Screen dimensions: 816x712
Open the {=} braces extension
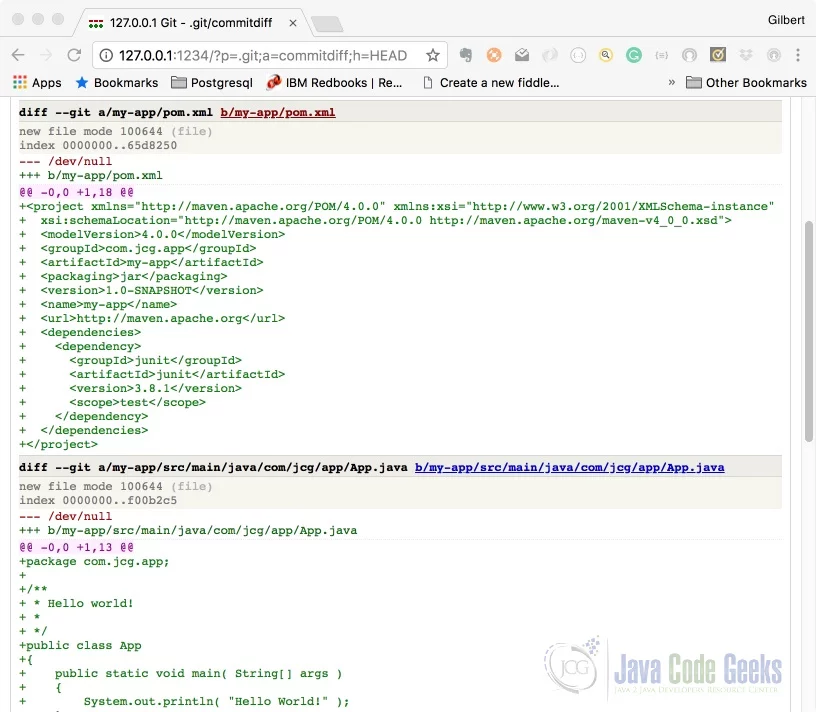[x=661, y=55]
